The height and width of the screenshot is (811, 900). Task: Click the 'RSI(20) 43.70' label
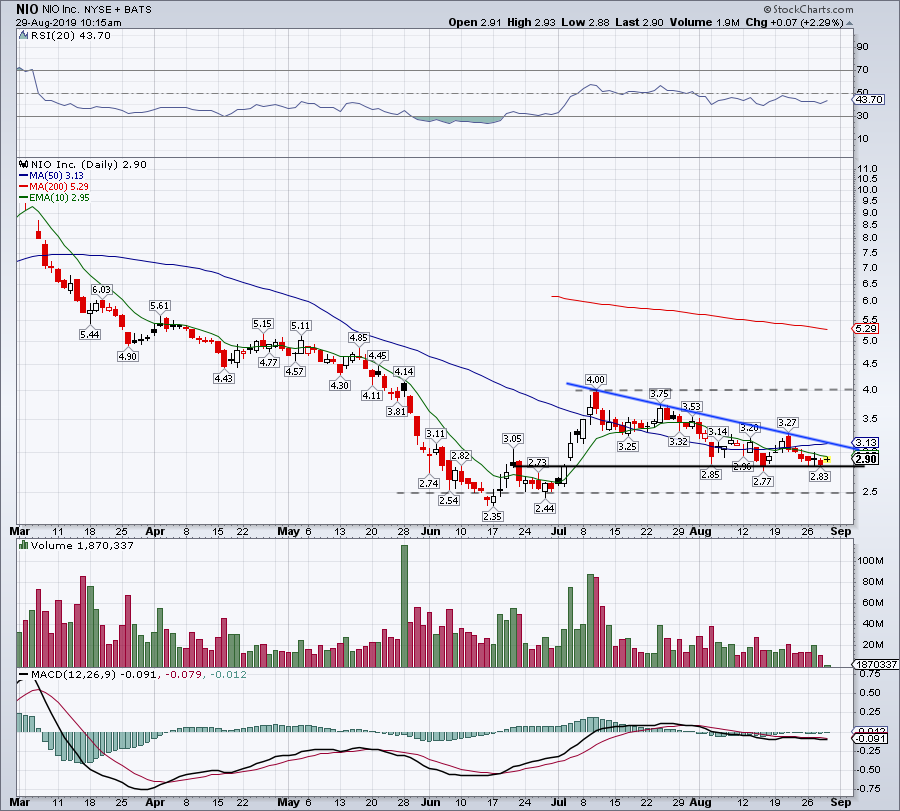click(70, 36)
